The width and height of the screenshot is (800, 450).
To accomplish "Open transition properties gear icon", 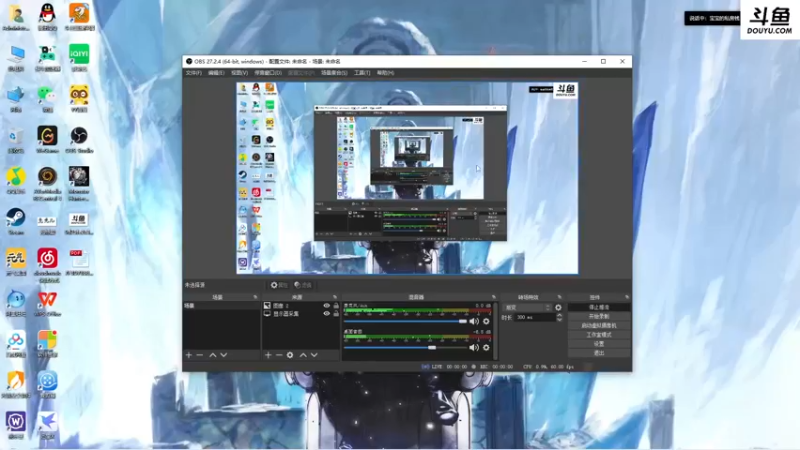I will click(x=558, y=308).
